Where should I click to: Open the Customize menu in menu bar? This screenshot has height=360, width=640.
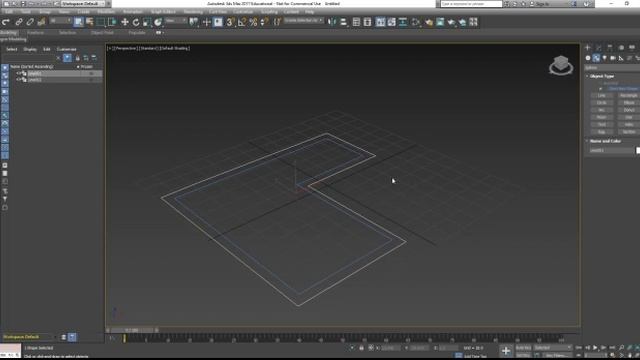point(243,12)
